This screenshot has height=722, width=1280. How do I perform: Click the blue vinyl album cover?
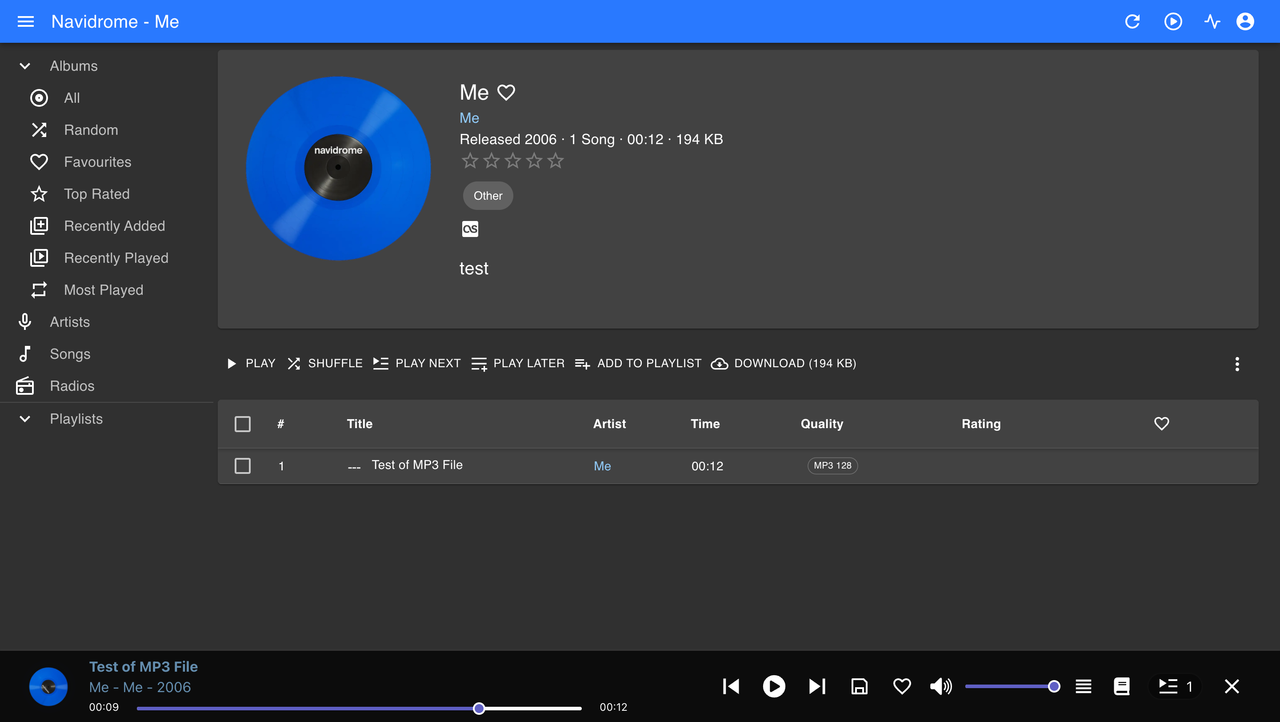point(338,167)
